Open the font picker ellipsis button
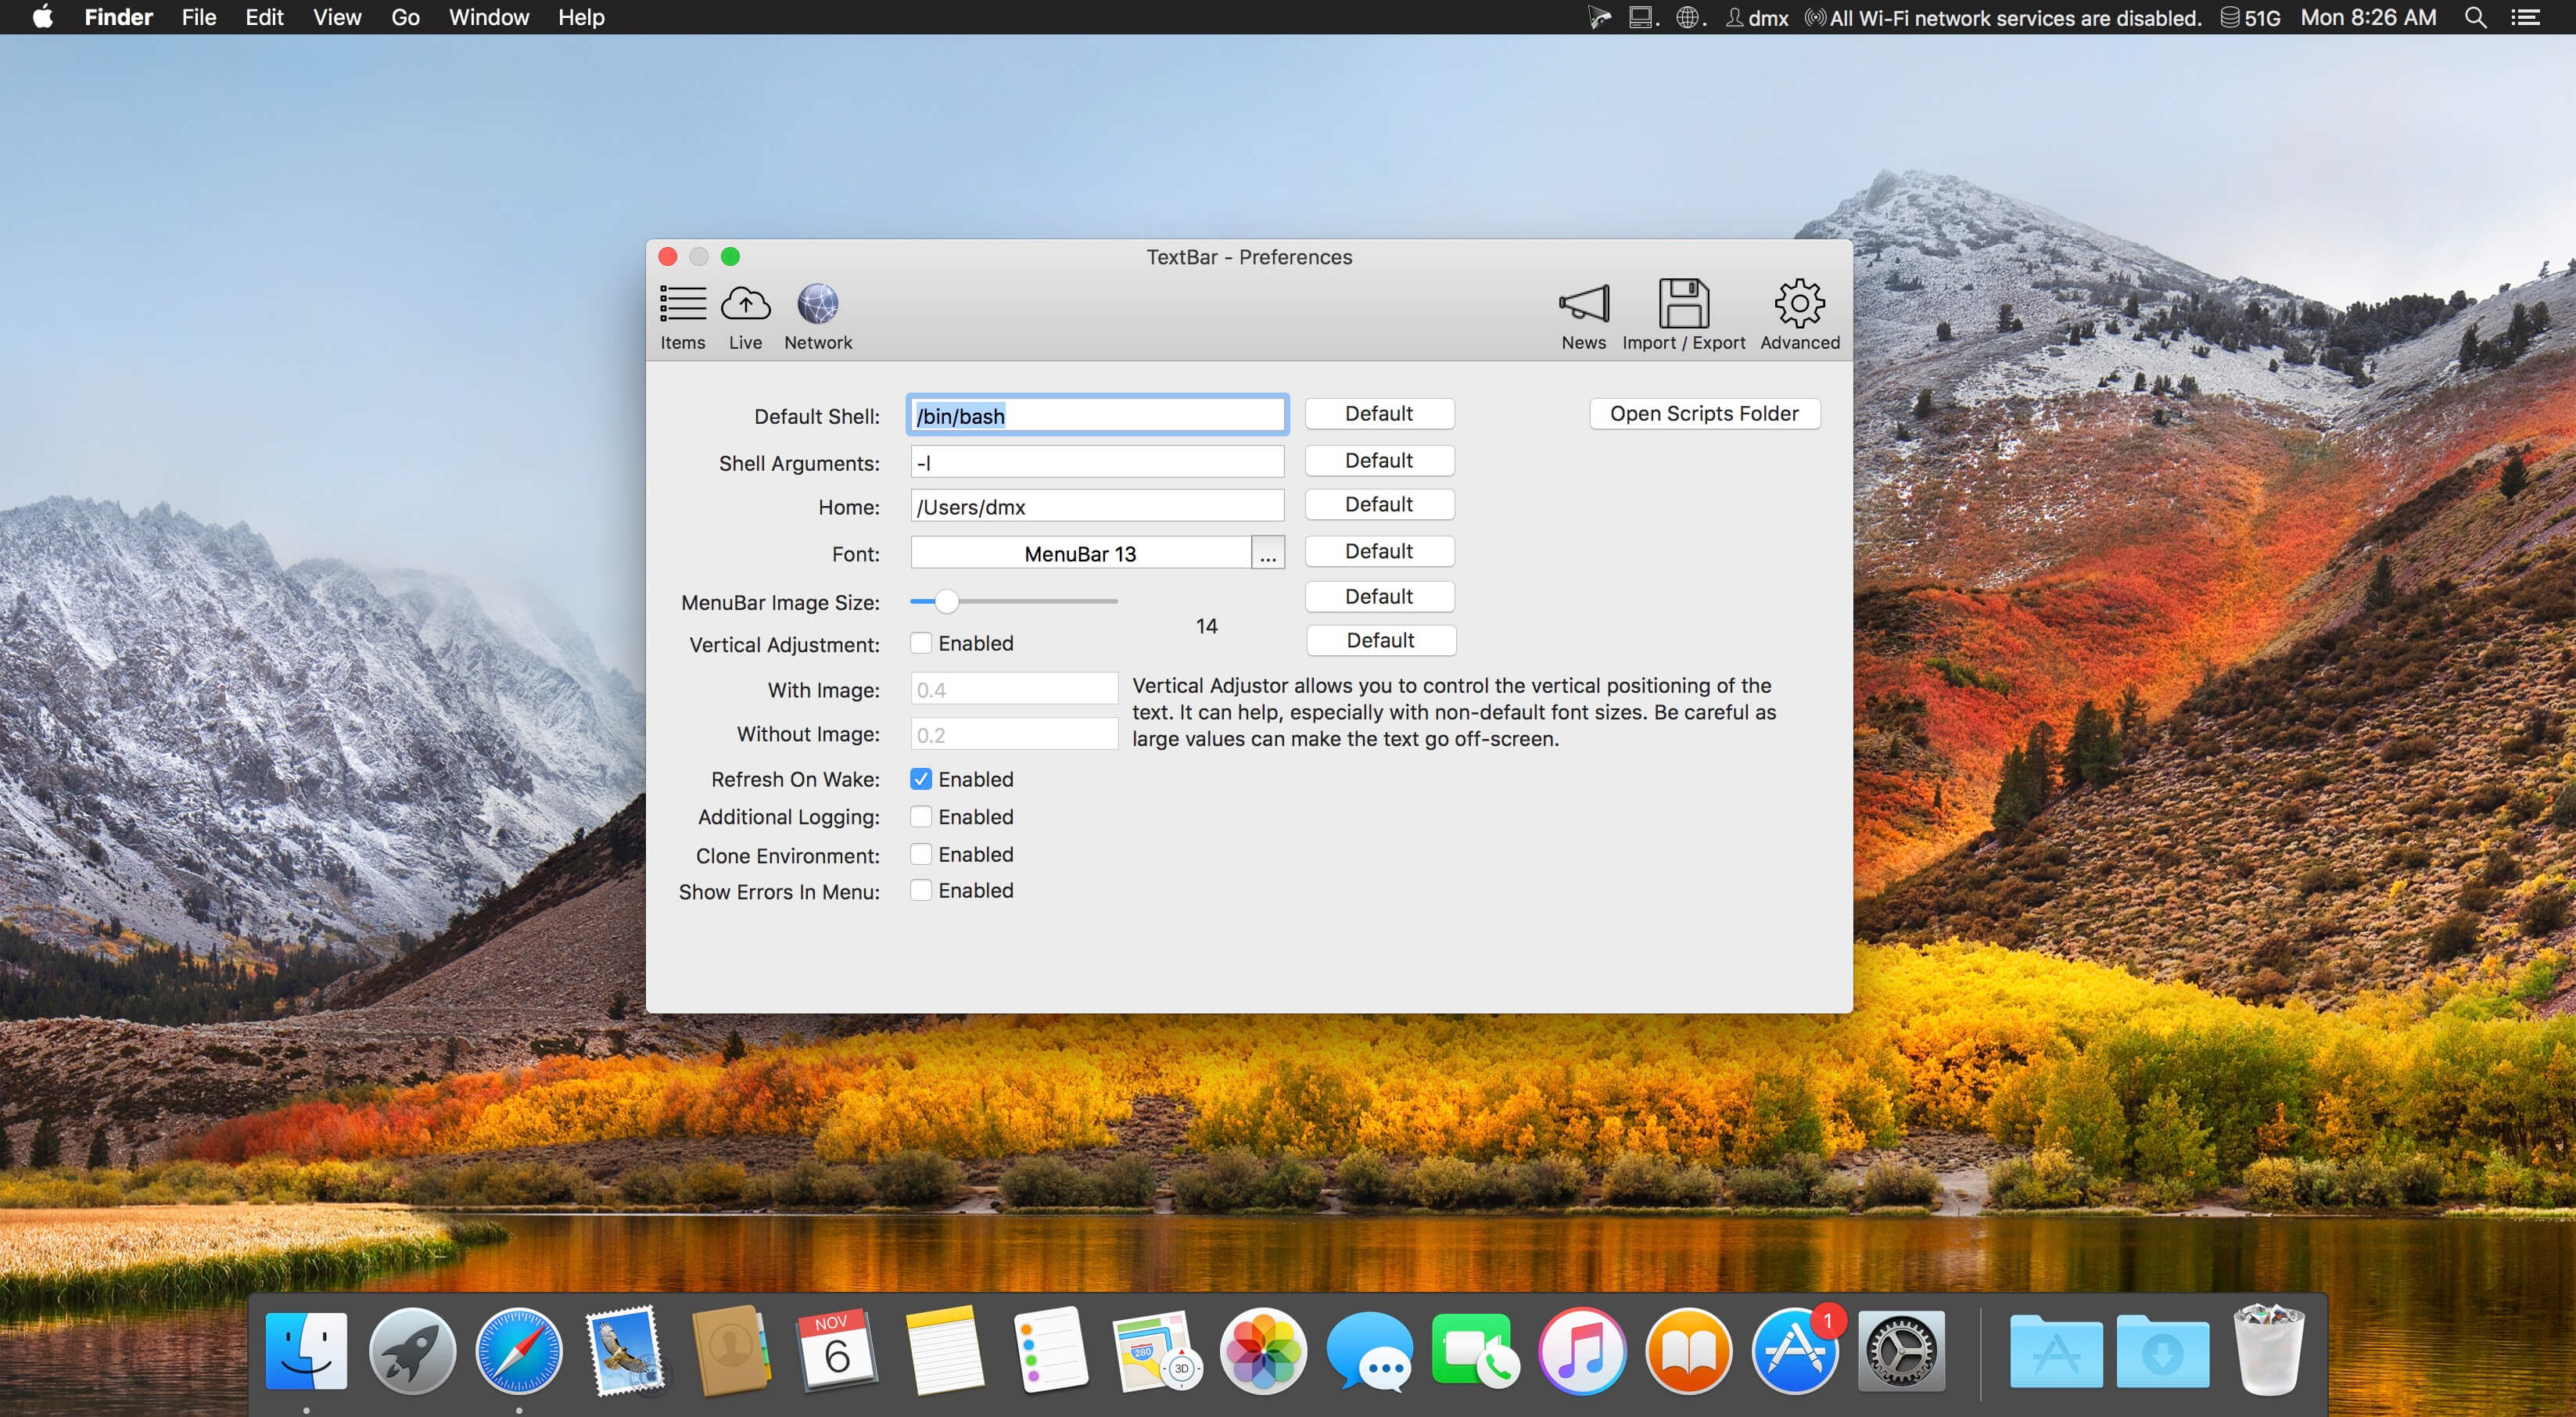Viewport: 2576px width, 1417px height. (x=1267, y=553)
